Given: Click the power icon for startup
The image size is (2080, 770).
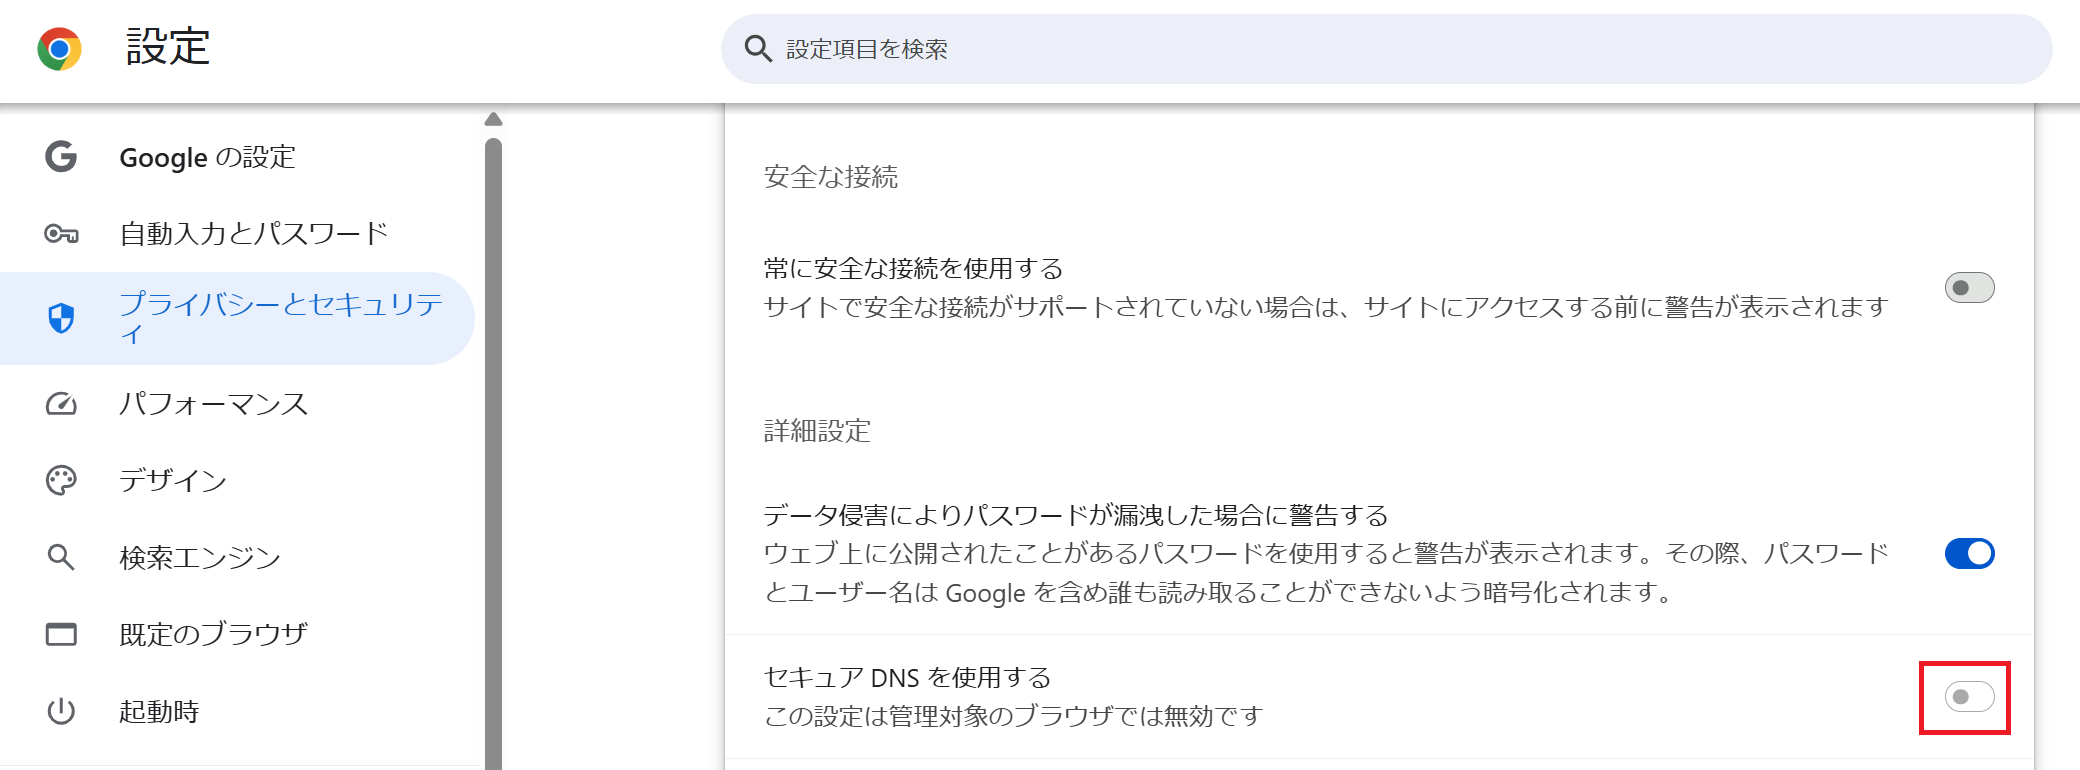Looking at the screenshot, I should pos(61,711).
